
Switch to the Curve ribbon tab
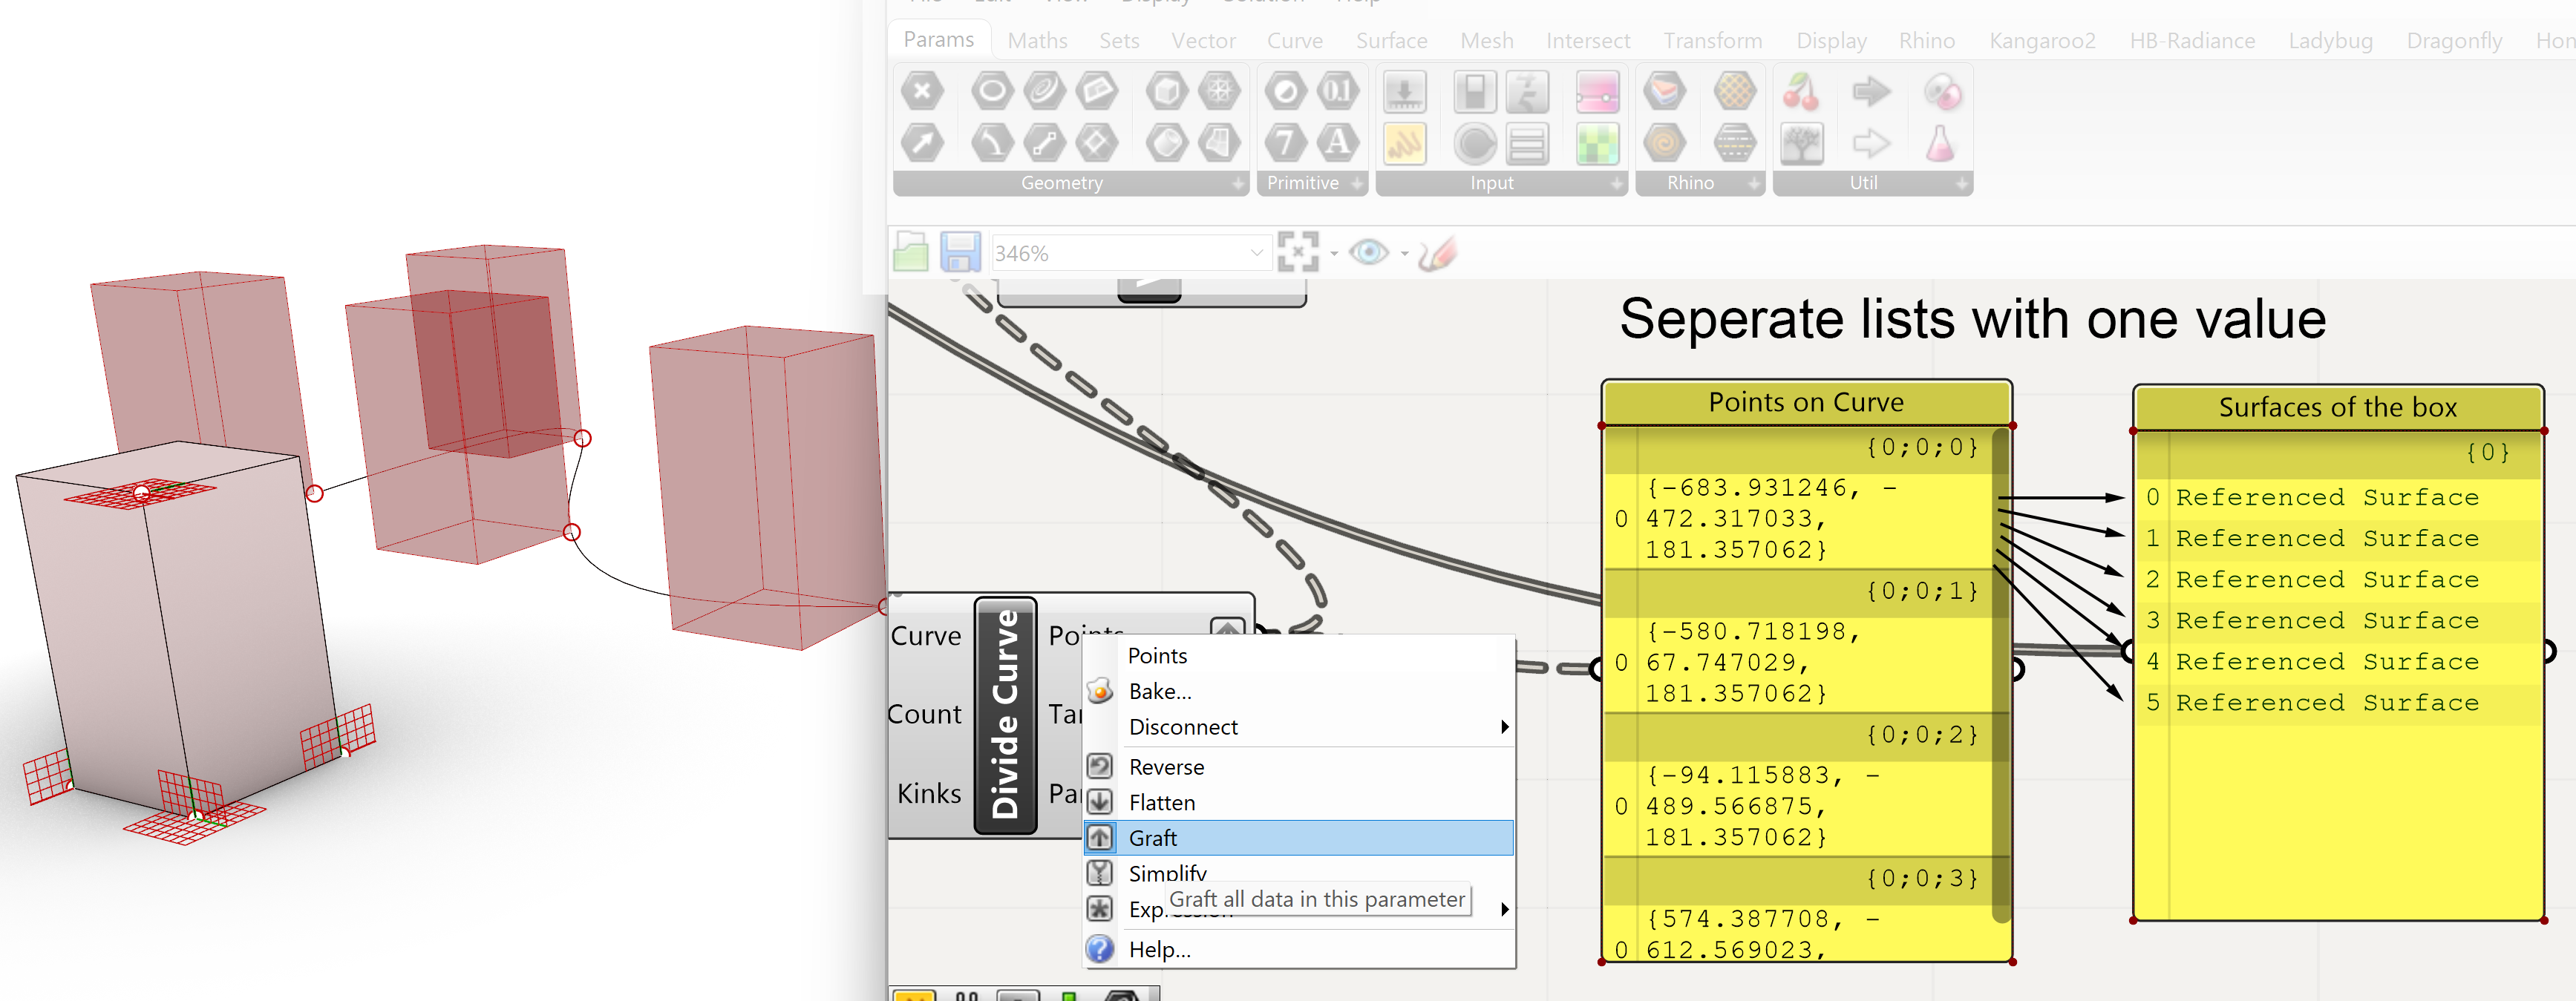coord(1294,41)
